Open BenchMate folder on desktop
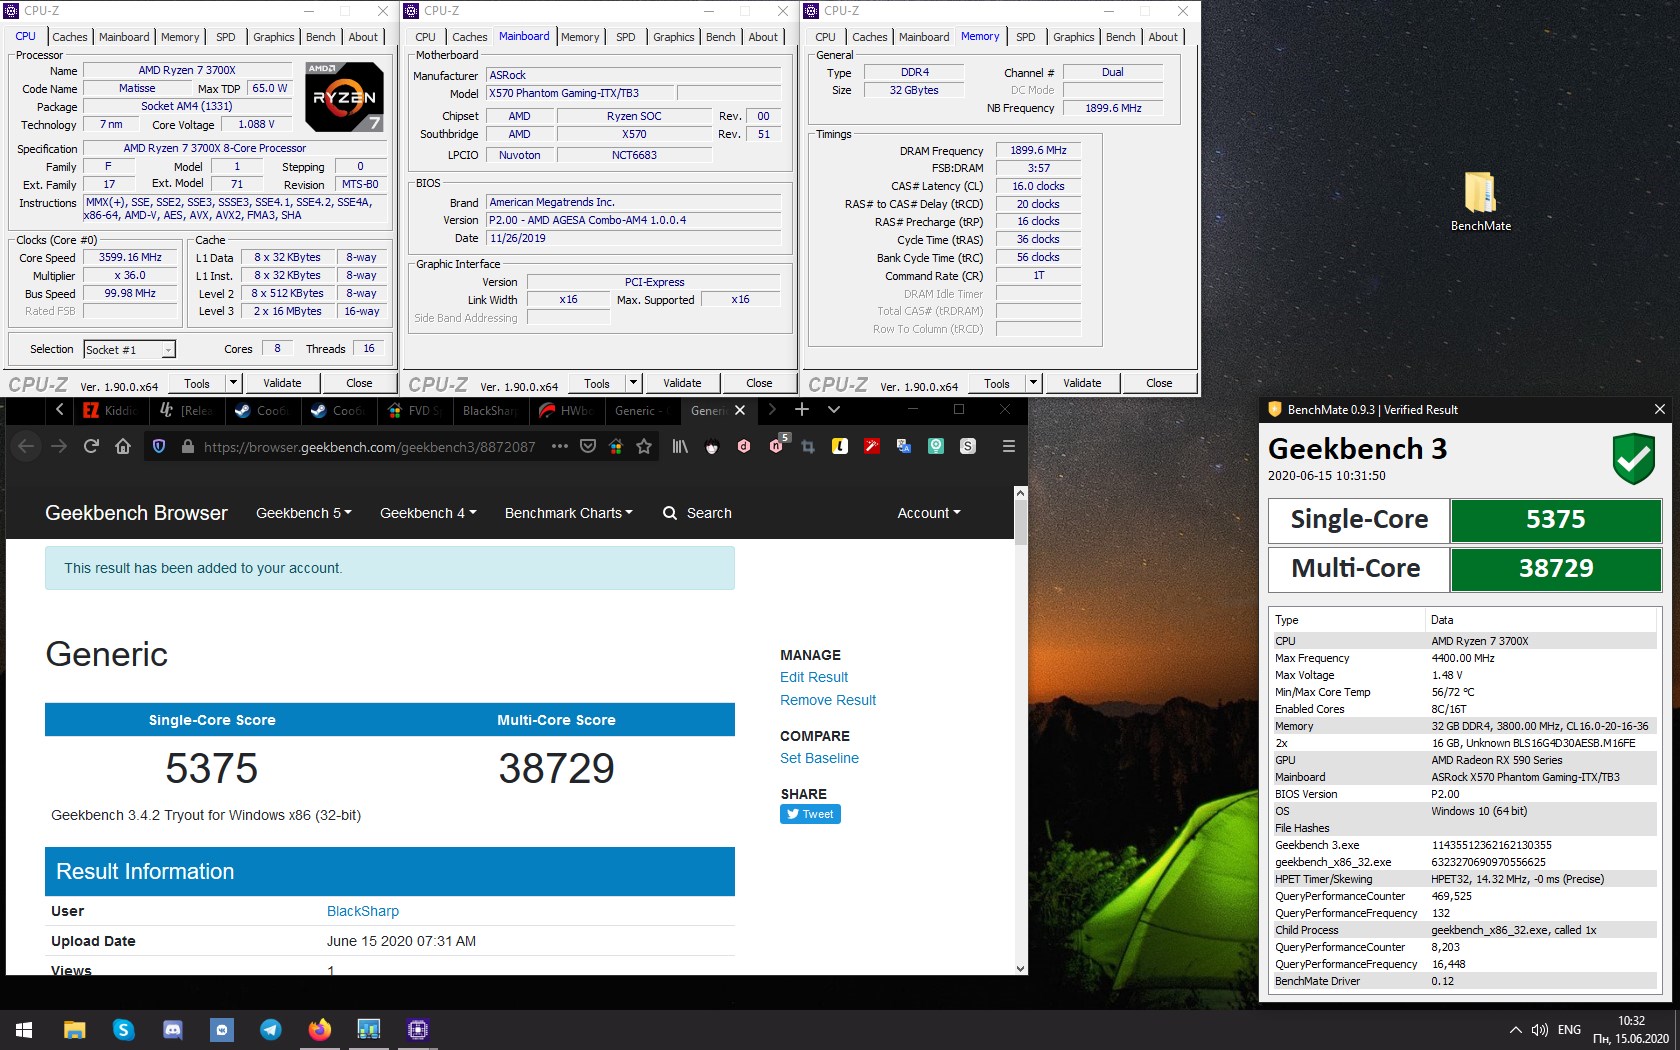Viewport: 1680px width, 1050px height. point(1480,201)
